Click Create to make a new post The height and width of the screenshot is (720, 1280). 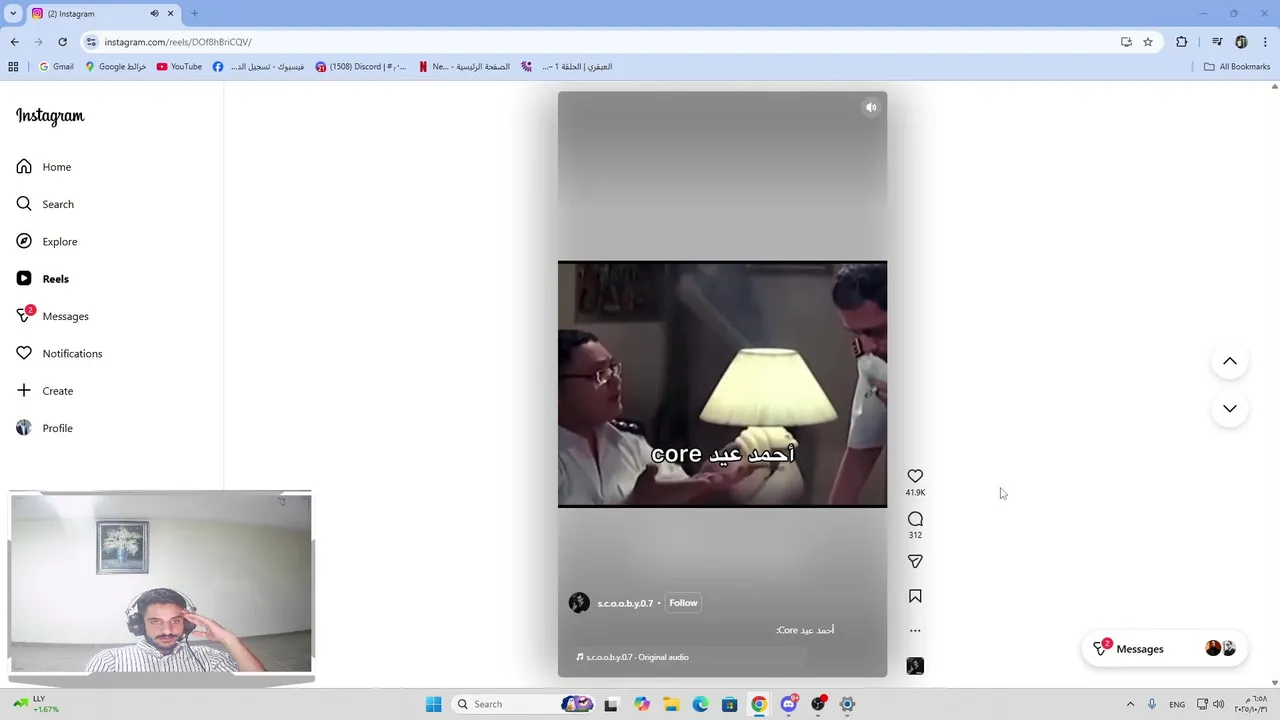click(45, 391)
